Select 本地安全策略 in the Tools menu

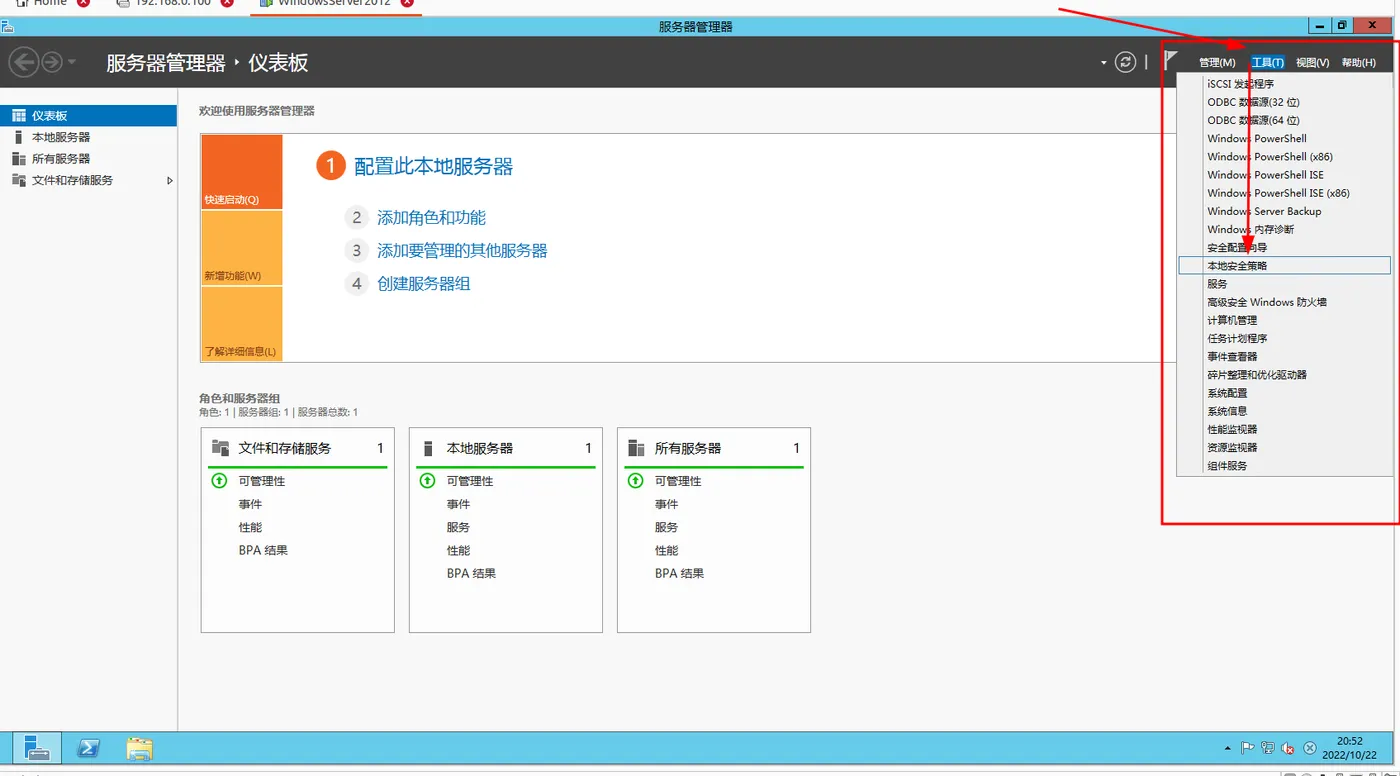tap(1284, 266)
